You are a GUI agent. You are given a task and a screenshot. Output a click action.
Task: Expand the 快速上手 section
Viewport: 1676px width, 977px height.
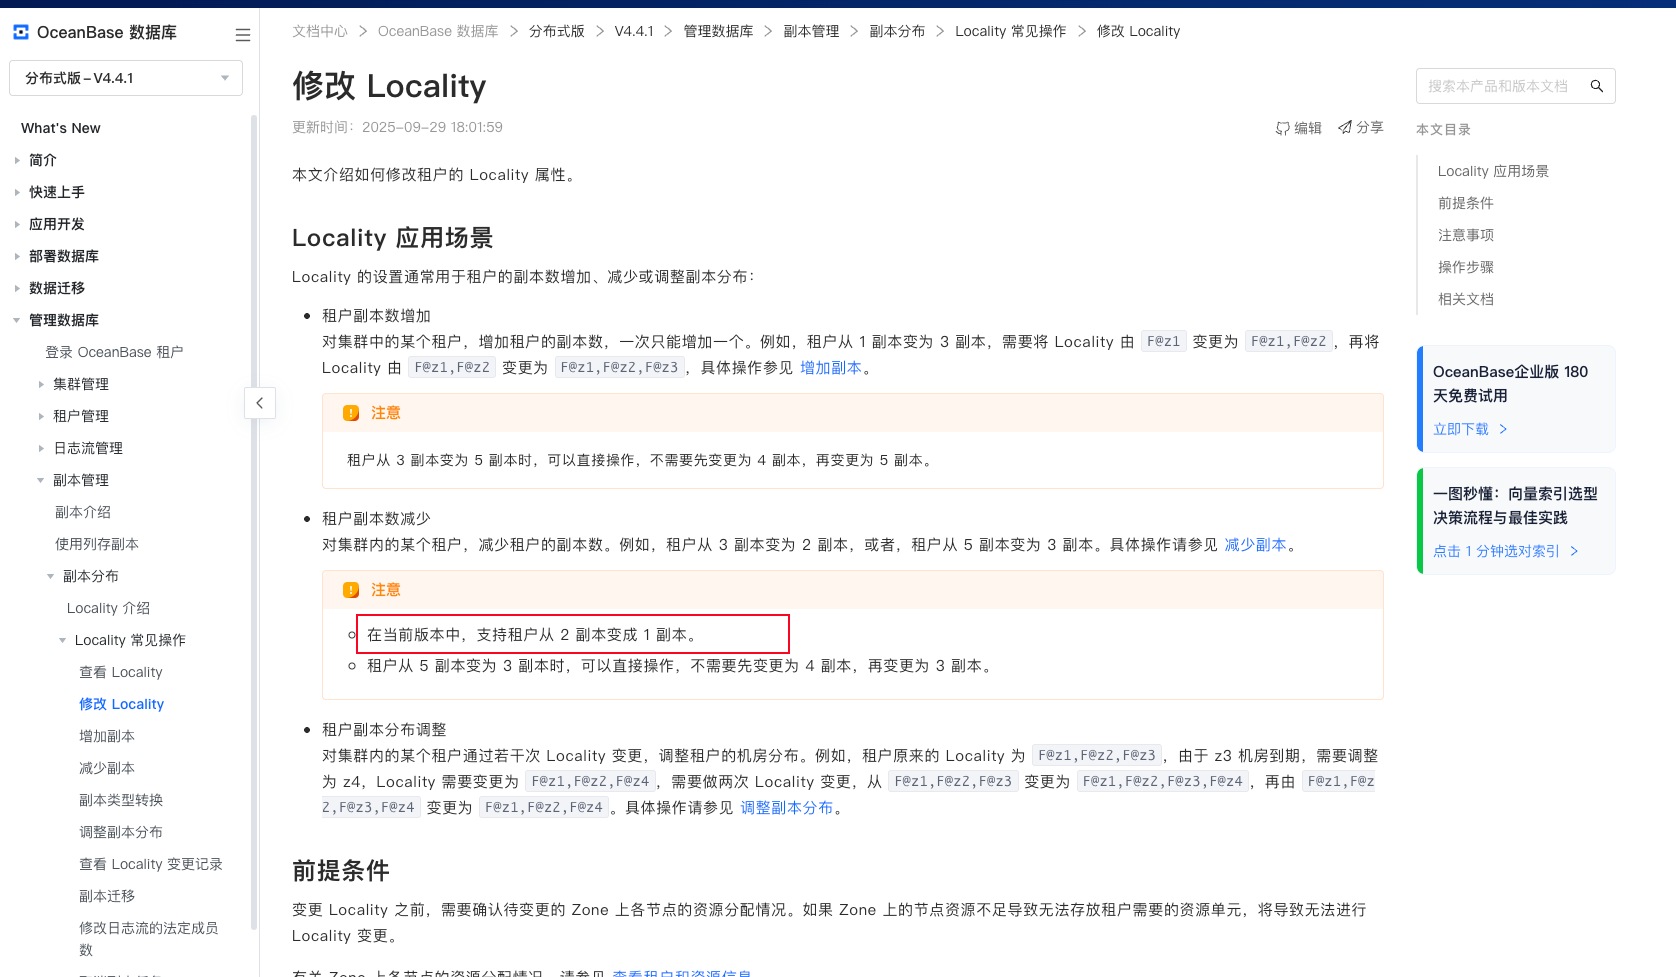[17, 192]
